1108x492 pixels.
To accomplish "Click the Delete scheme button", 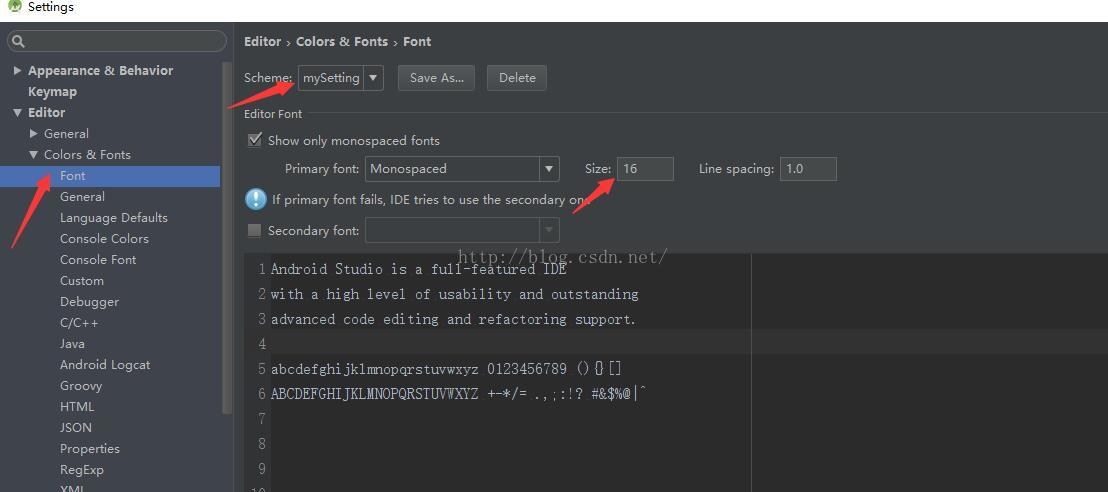I will (517, 78).
